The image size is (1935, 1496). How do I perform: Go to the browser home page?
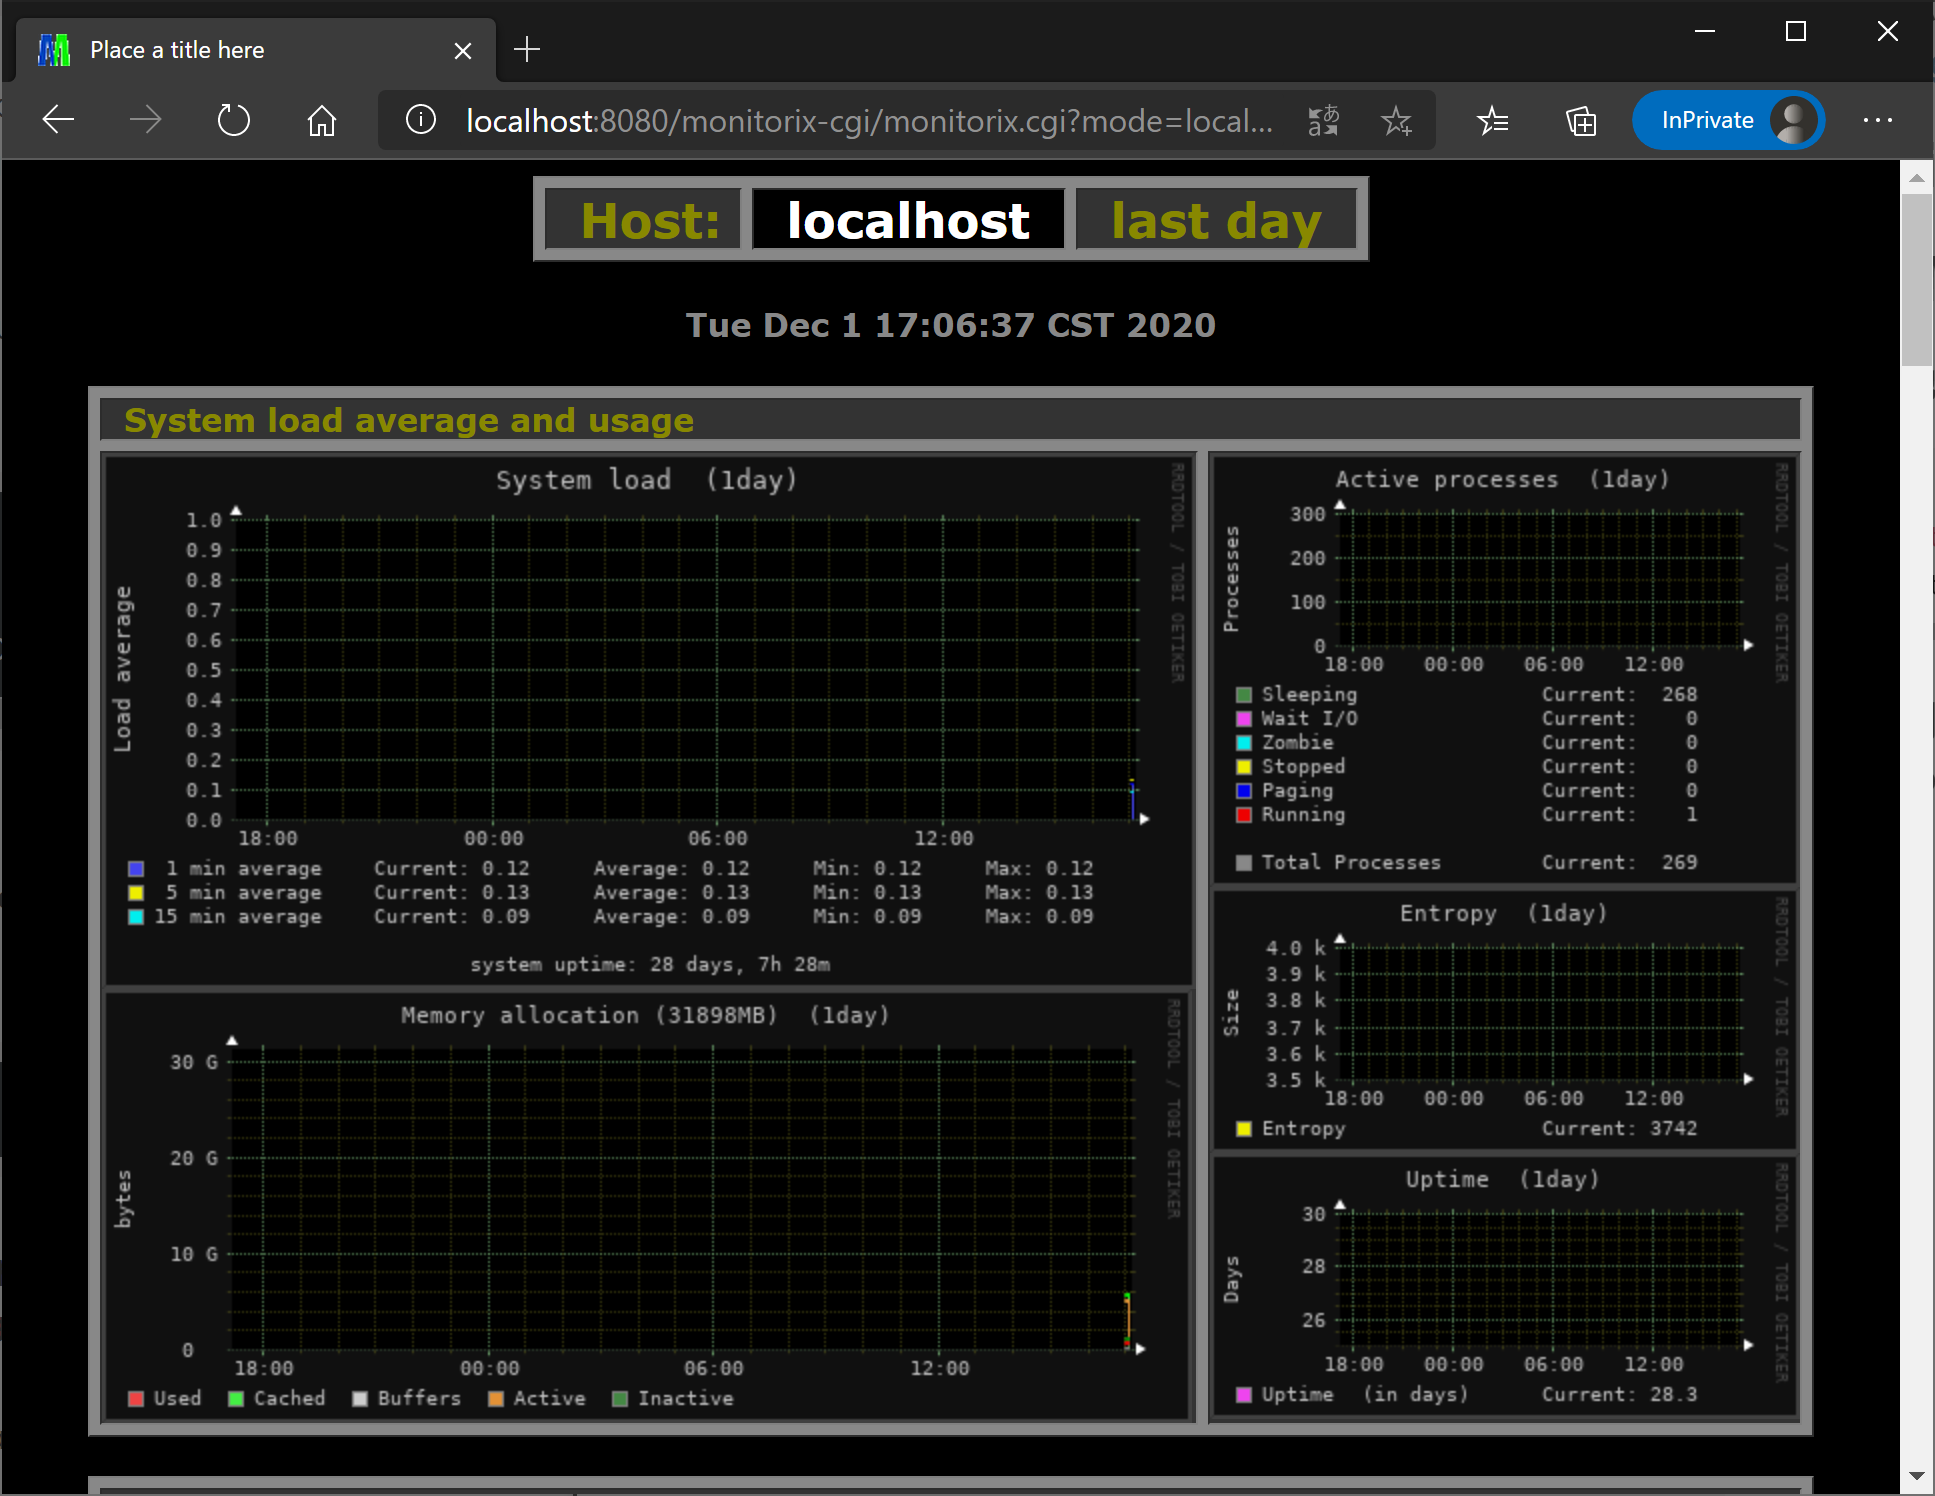[x=321, y=121]
